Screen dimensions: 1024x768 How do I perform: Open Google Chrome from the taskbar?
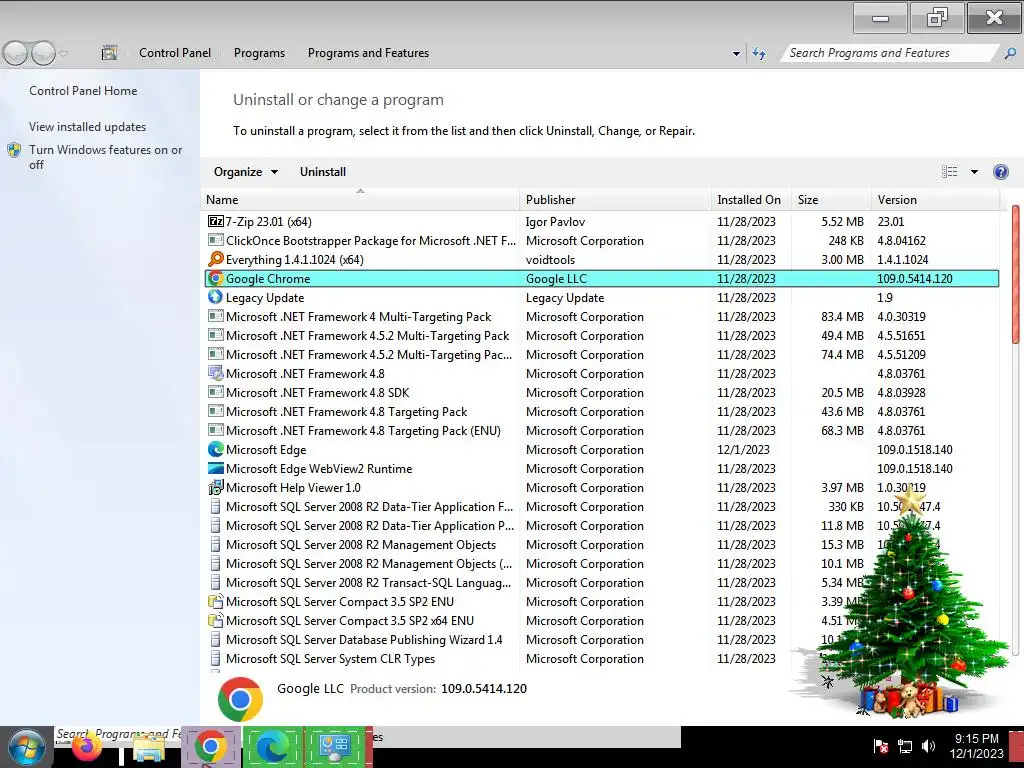(210, 747)
